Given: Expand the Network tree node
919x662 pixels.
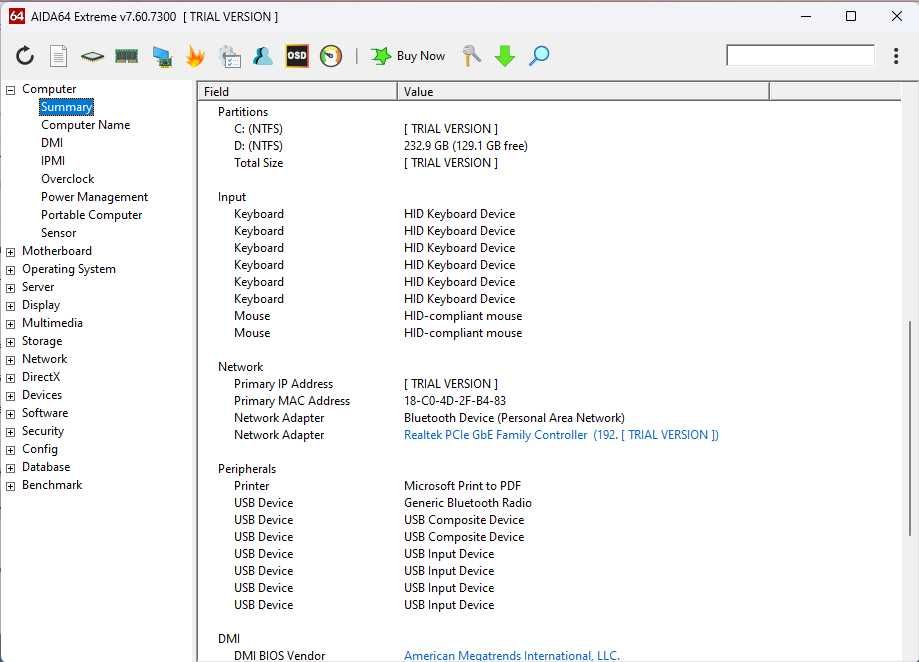Looking at the screenshot, I should point(11,360).
